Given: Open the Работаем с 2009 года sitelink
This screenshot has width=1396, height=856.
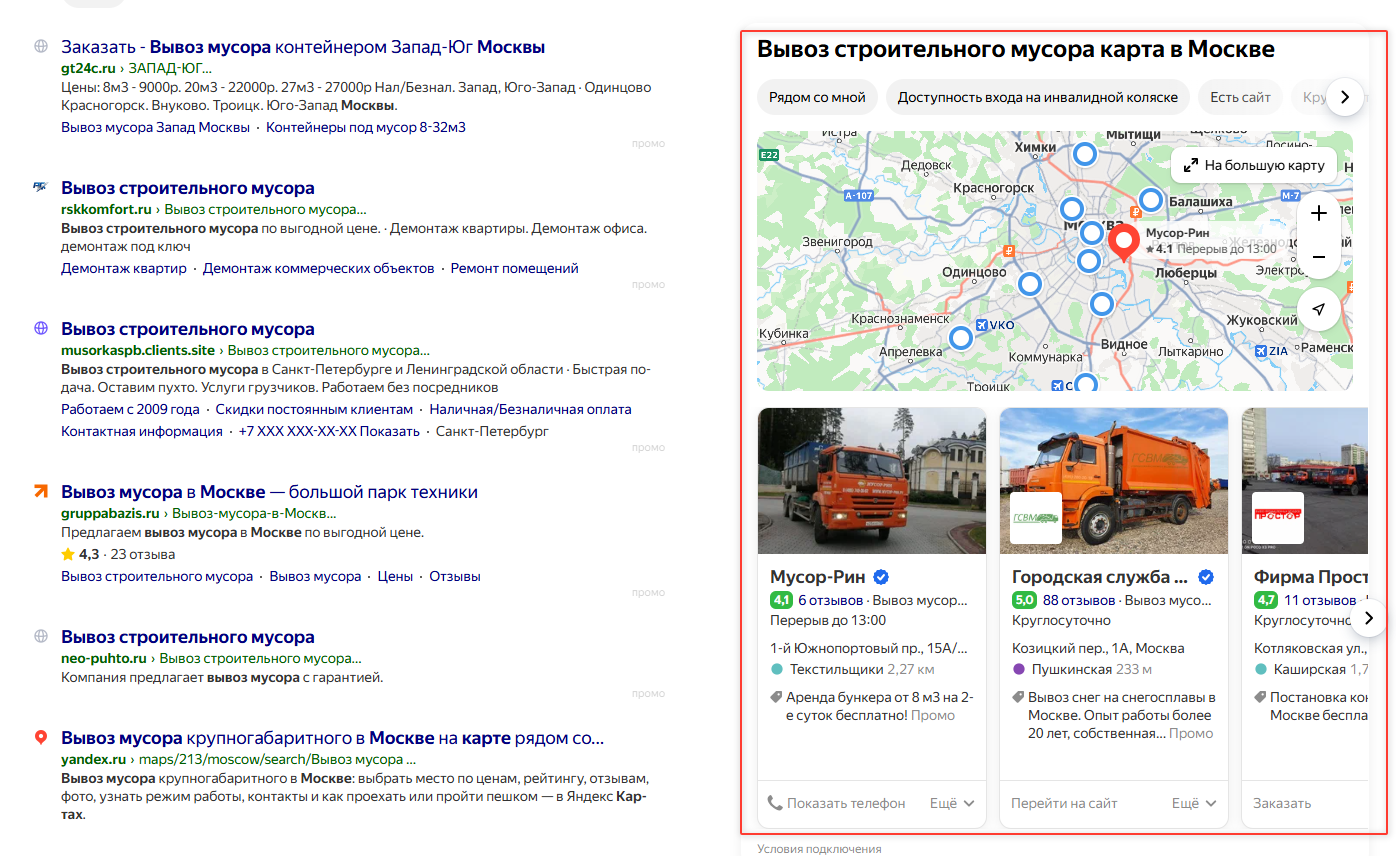Looking at the screenshot, I should [x=130, y=409].
